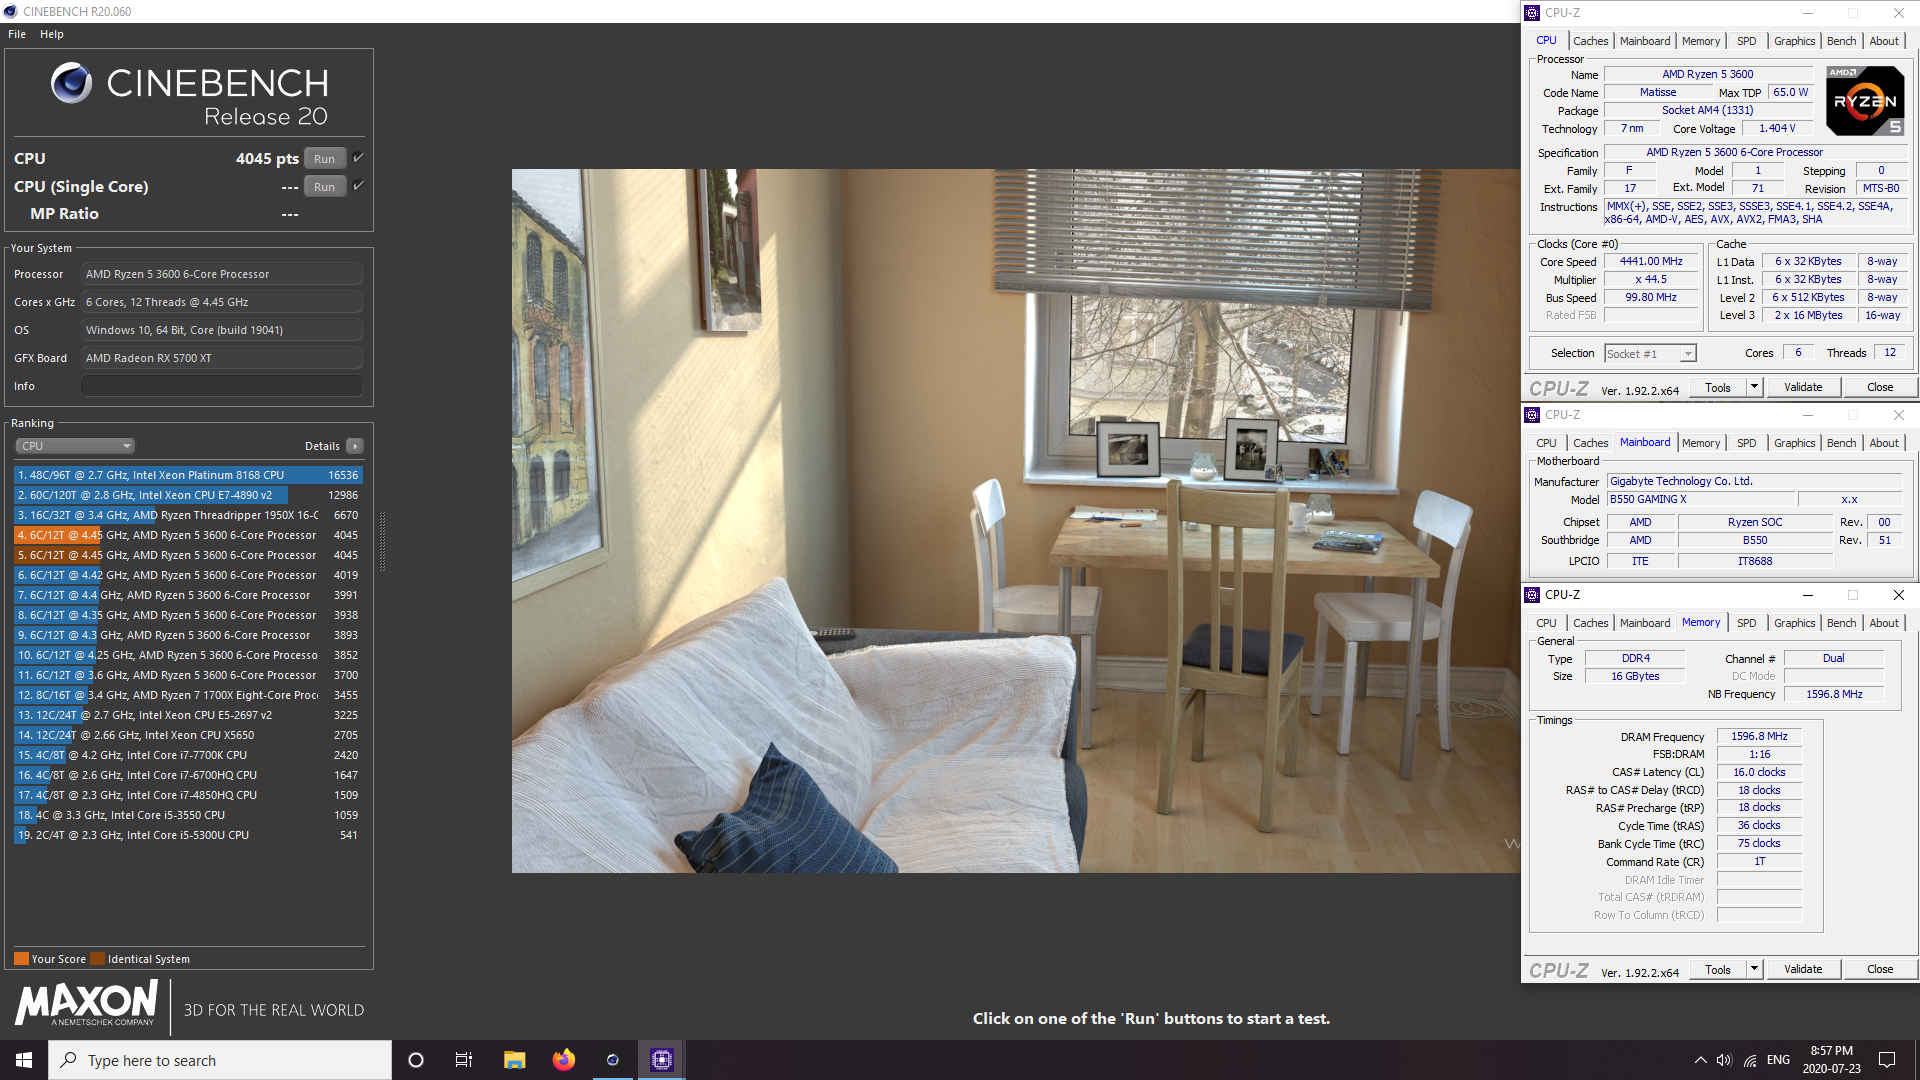1920x1080 pixels.
Task: Open Graphics tab in Mainboard CPU-Z window
Action: [1794, 443]
